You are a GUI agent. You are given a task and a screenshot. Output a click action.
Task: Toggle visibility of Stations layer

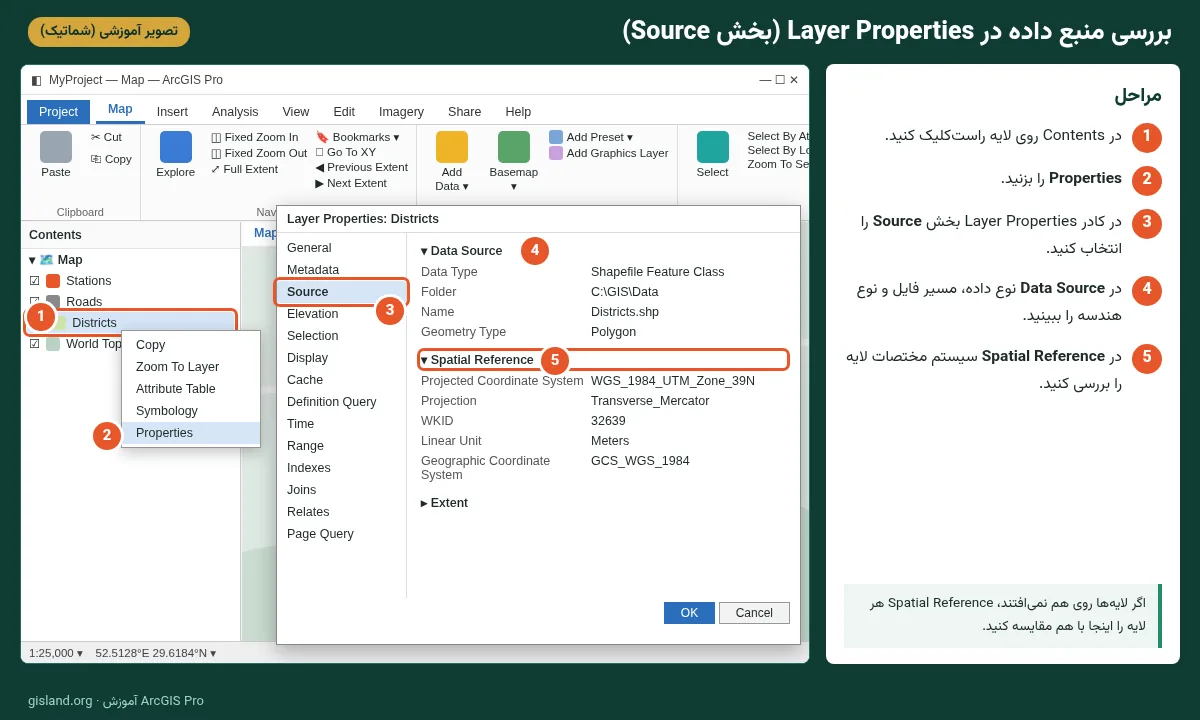(x=35, y=281)
